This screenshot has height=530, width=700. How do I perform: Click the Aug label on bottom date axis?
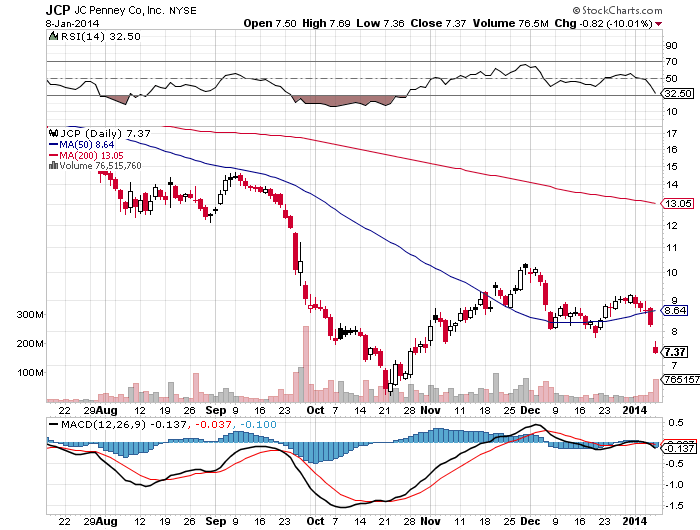(x=107, y=522)
